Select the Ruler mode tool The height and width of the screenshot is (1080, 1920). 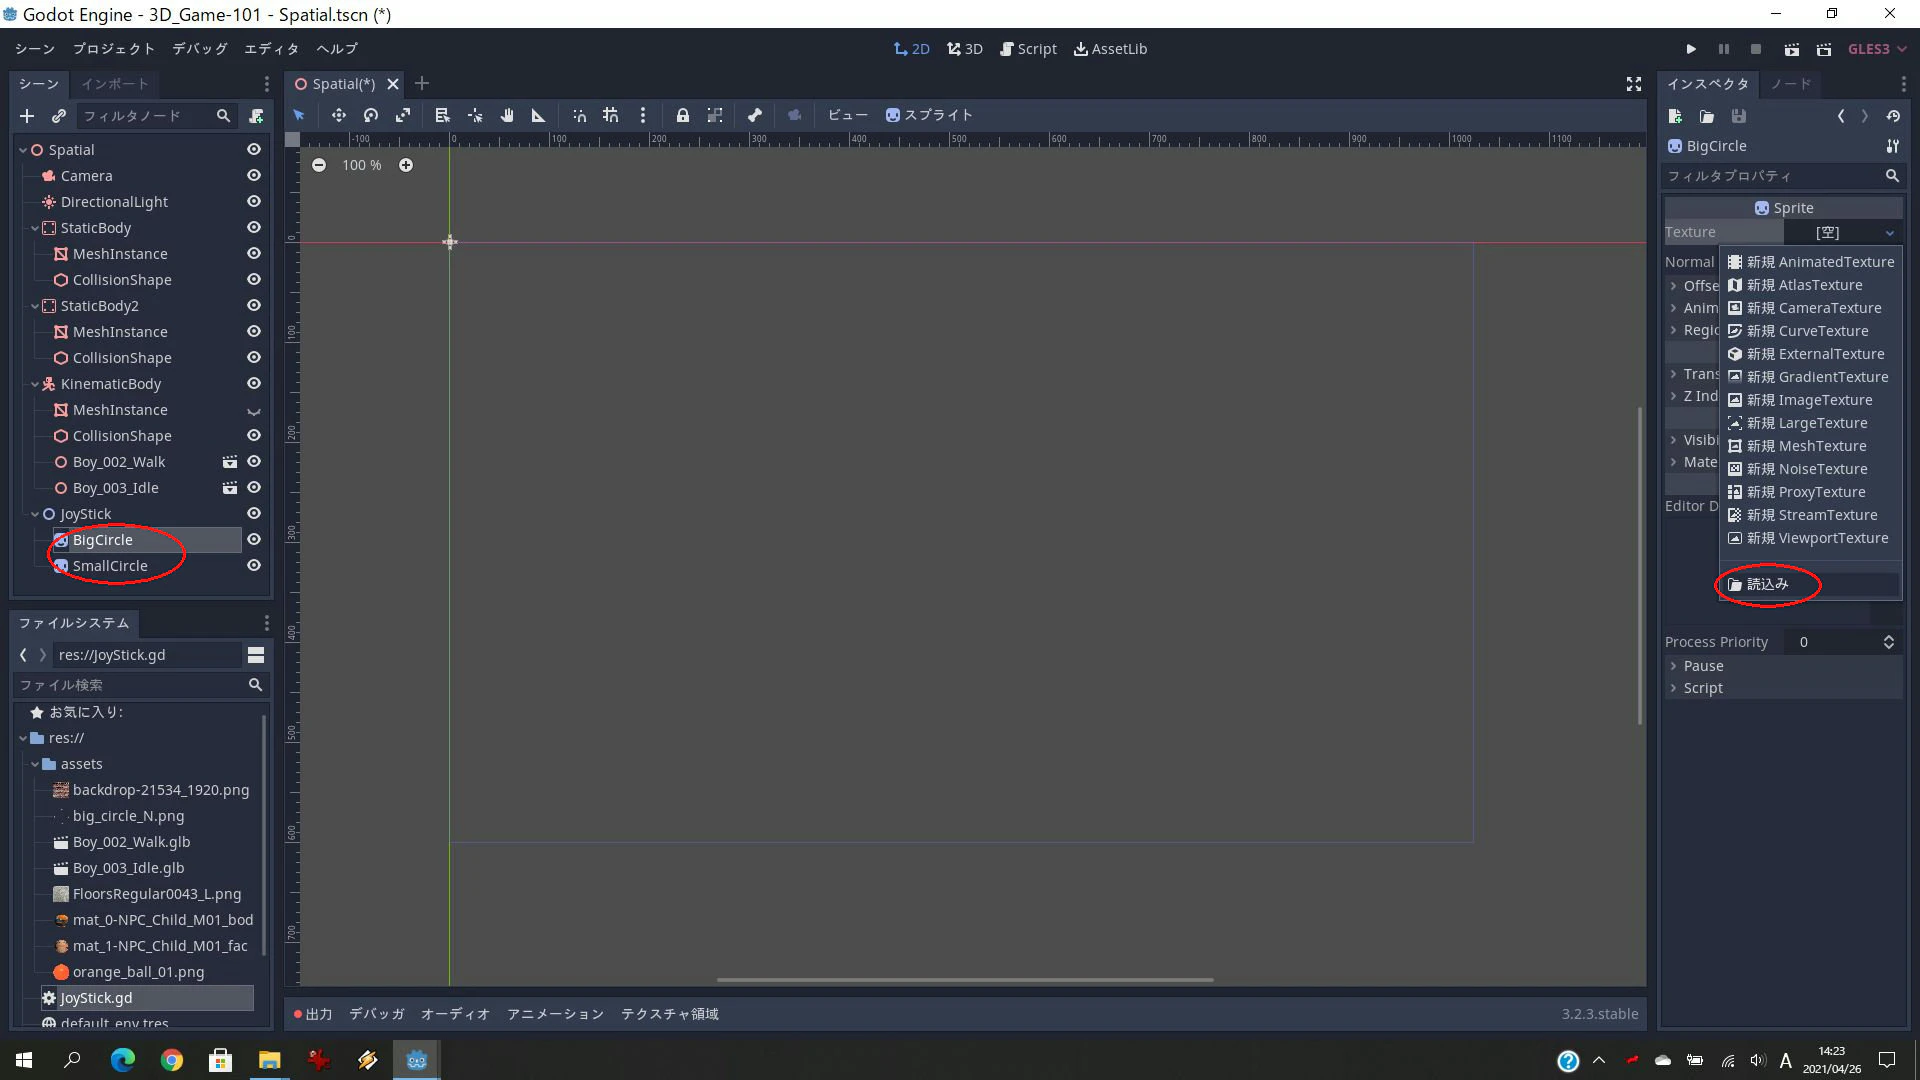tap(538, 115)
